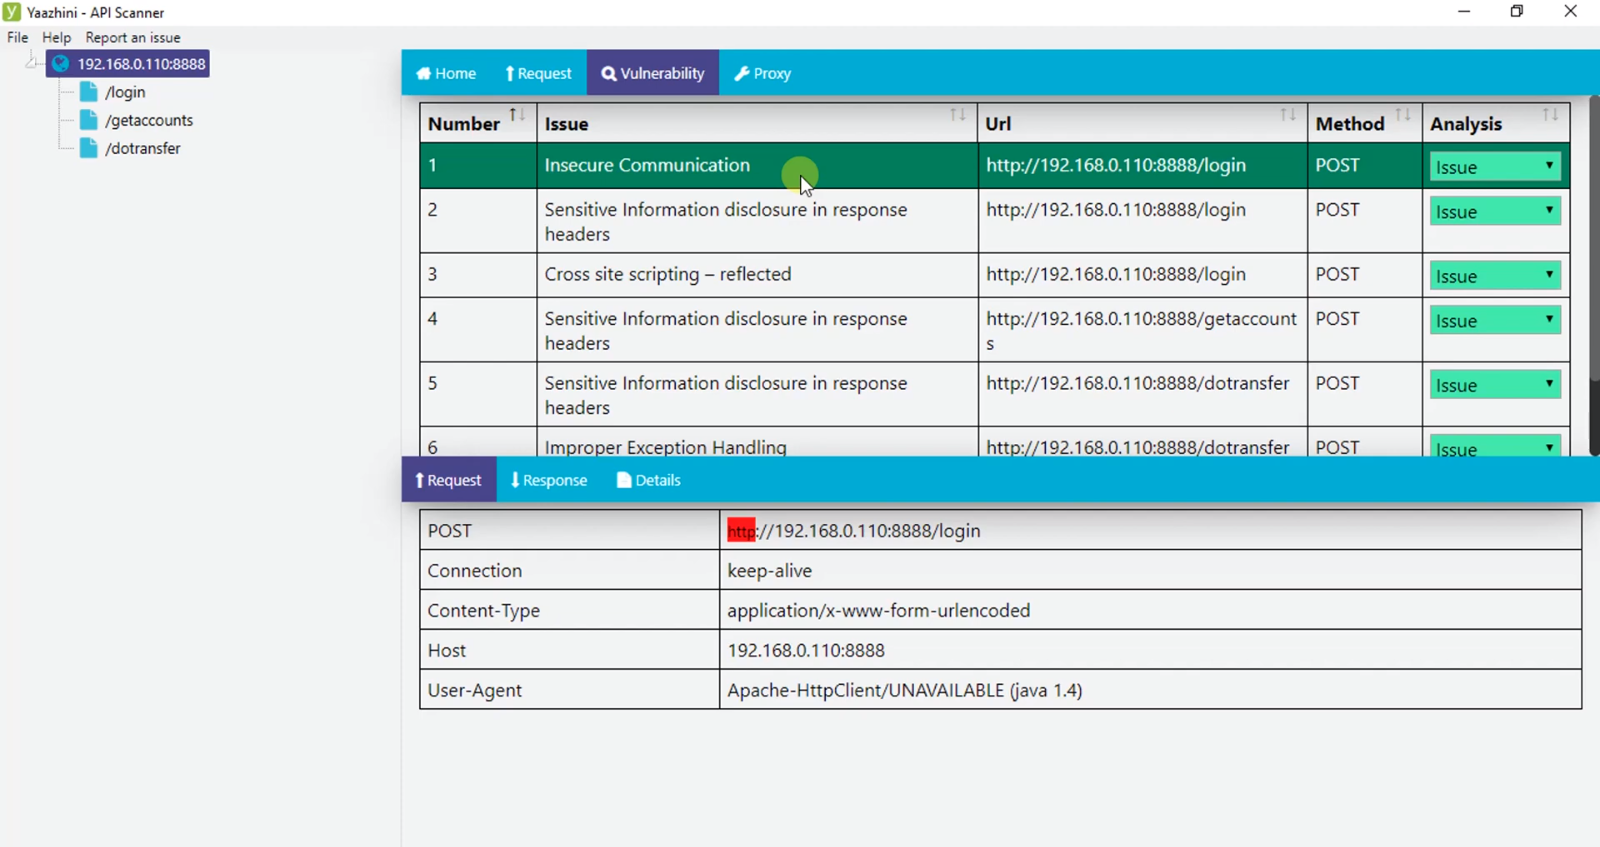The height and width of the screenshot is (847, 1600).
Task: Switch to the top Request tab
Action: [538, 73]
